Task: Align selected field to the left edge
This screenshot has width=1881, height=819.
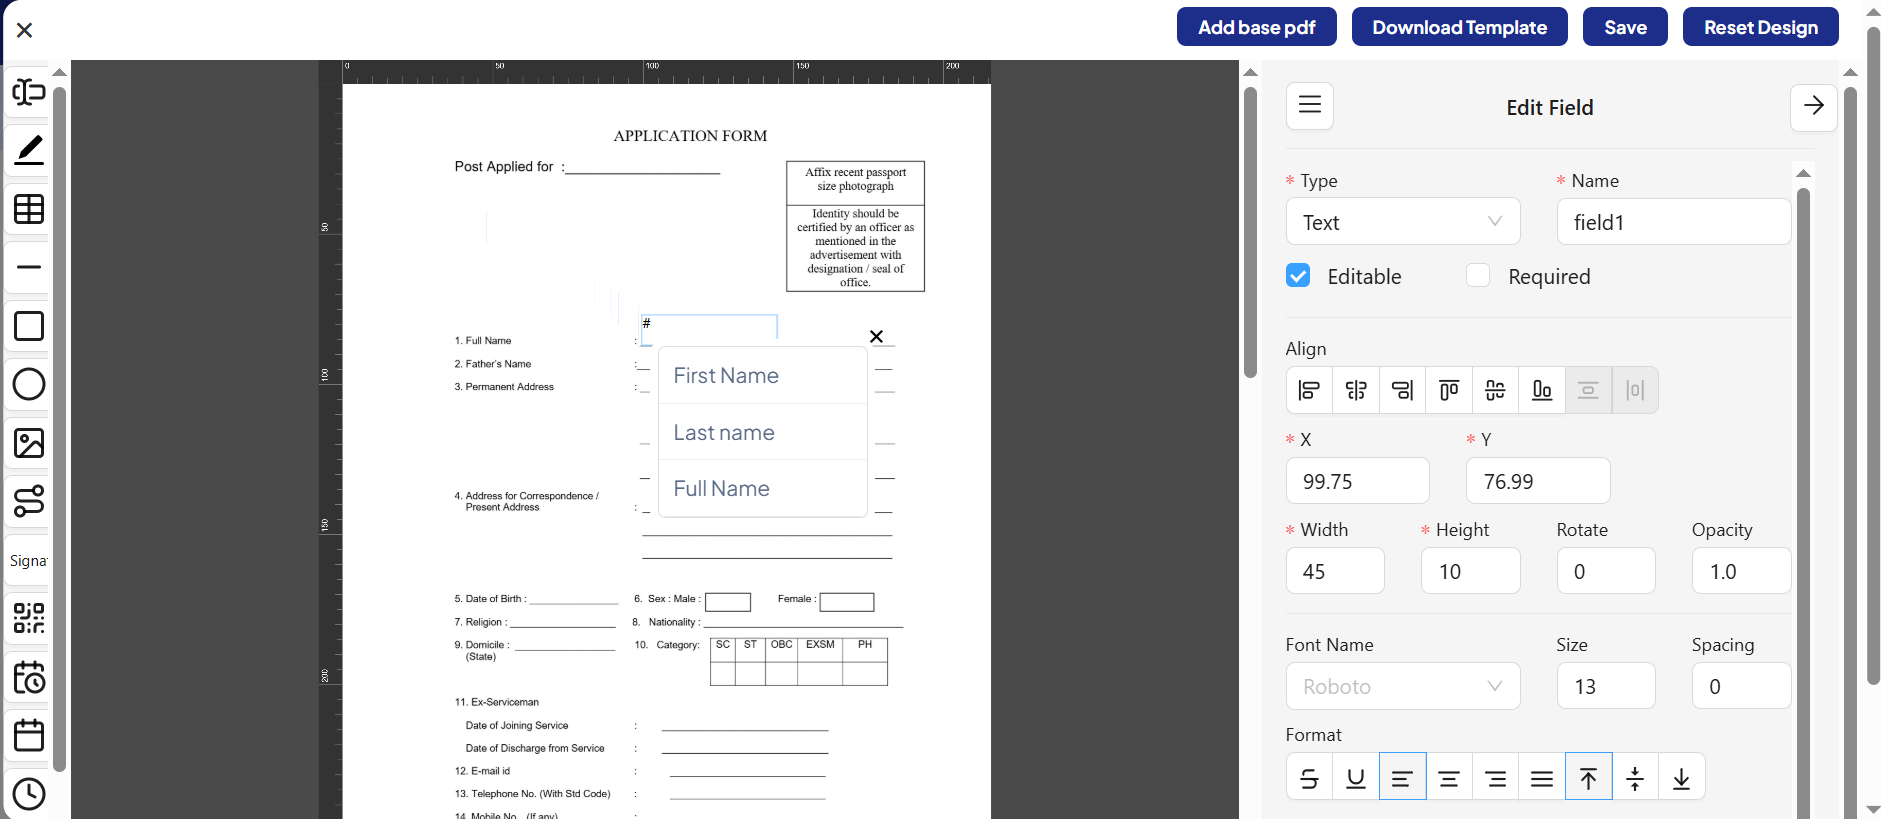Action: tap(1309, 390)
